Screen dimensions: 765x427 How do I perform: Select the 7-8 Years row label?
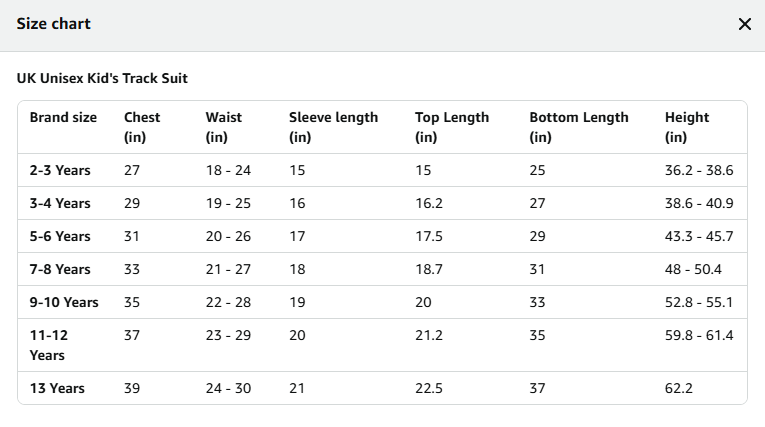pos(60,269)
